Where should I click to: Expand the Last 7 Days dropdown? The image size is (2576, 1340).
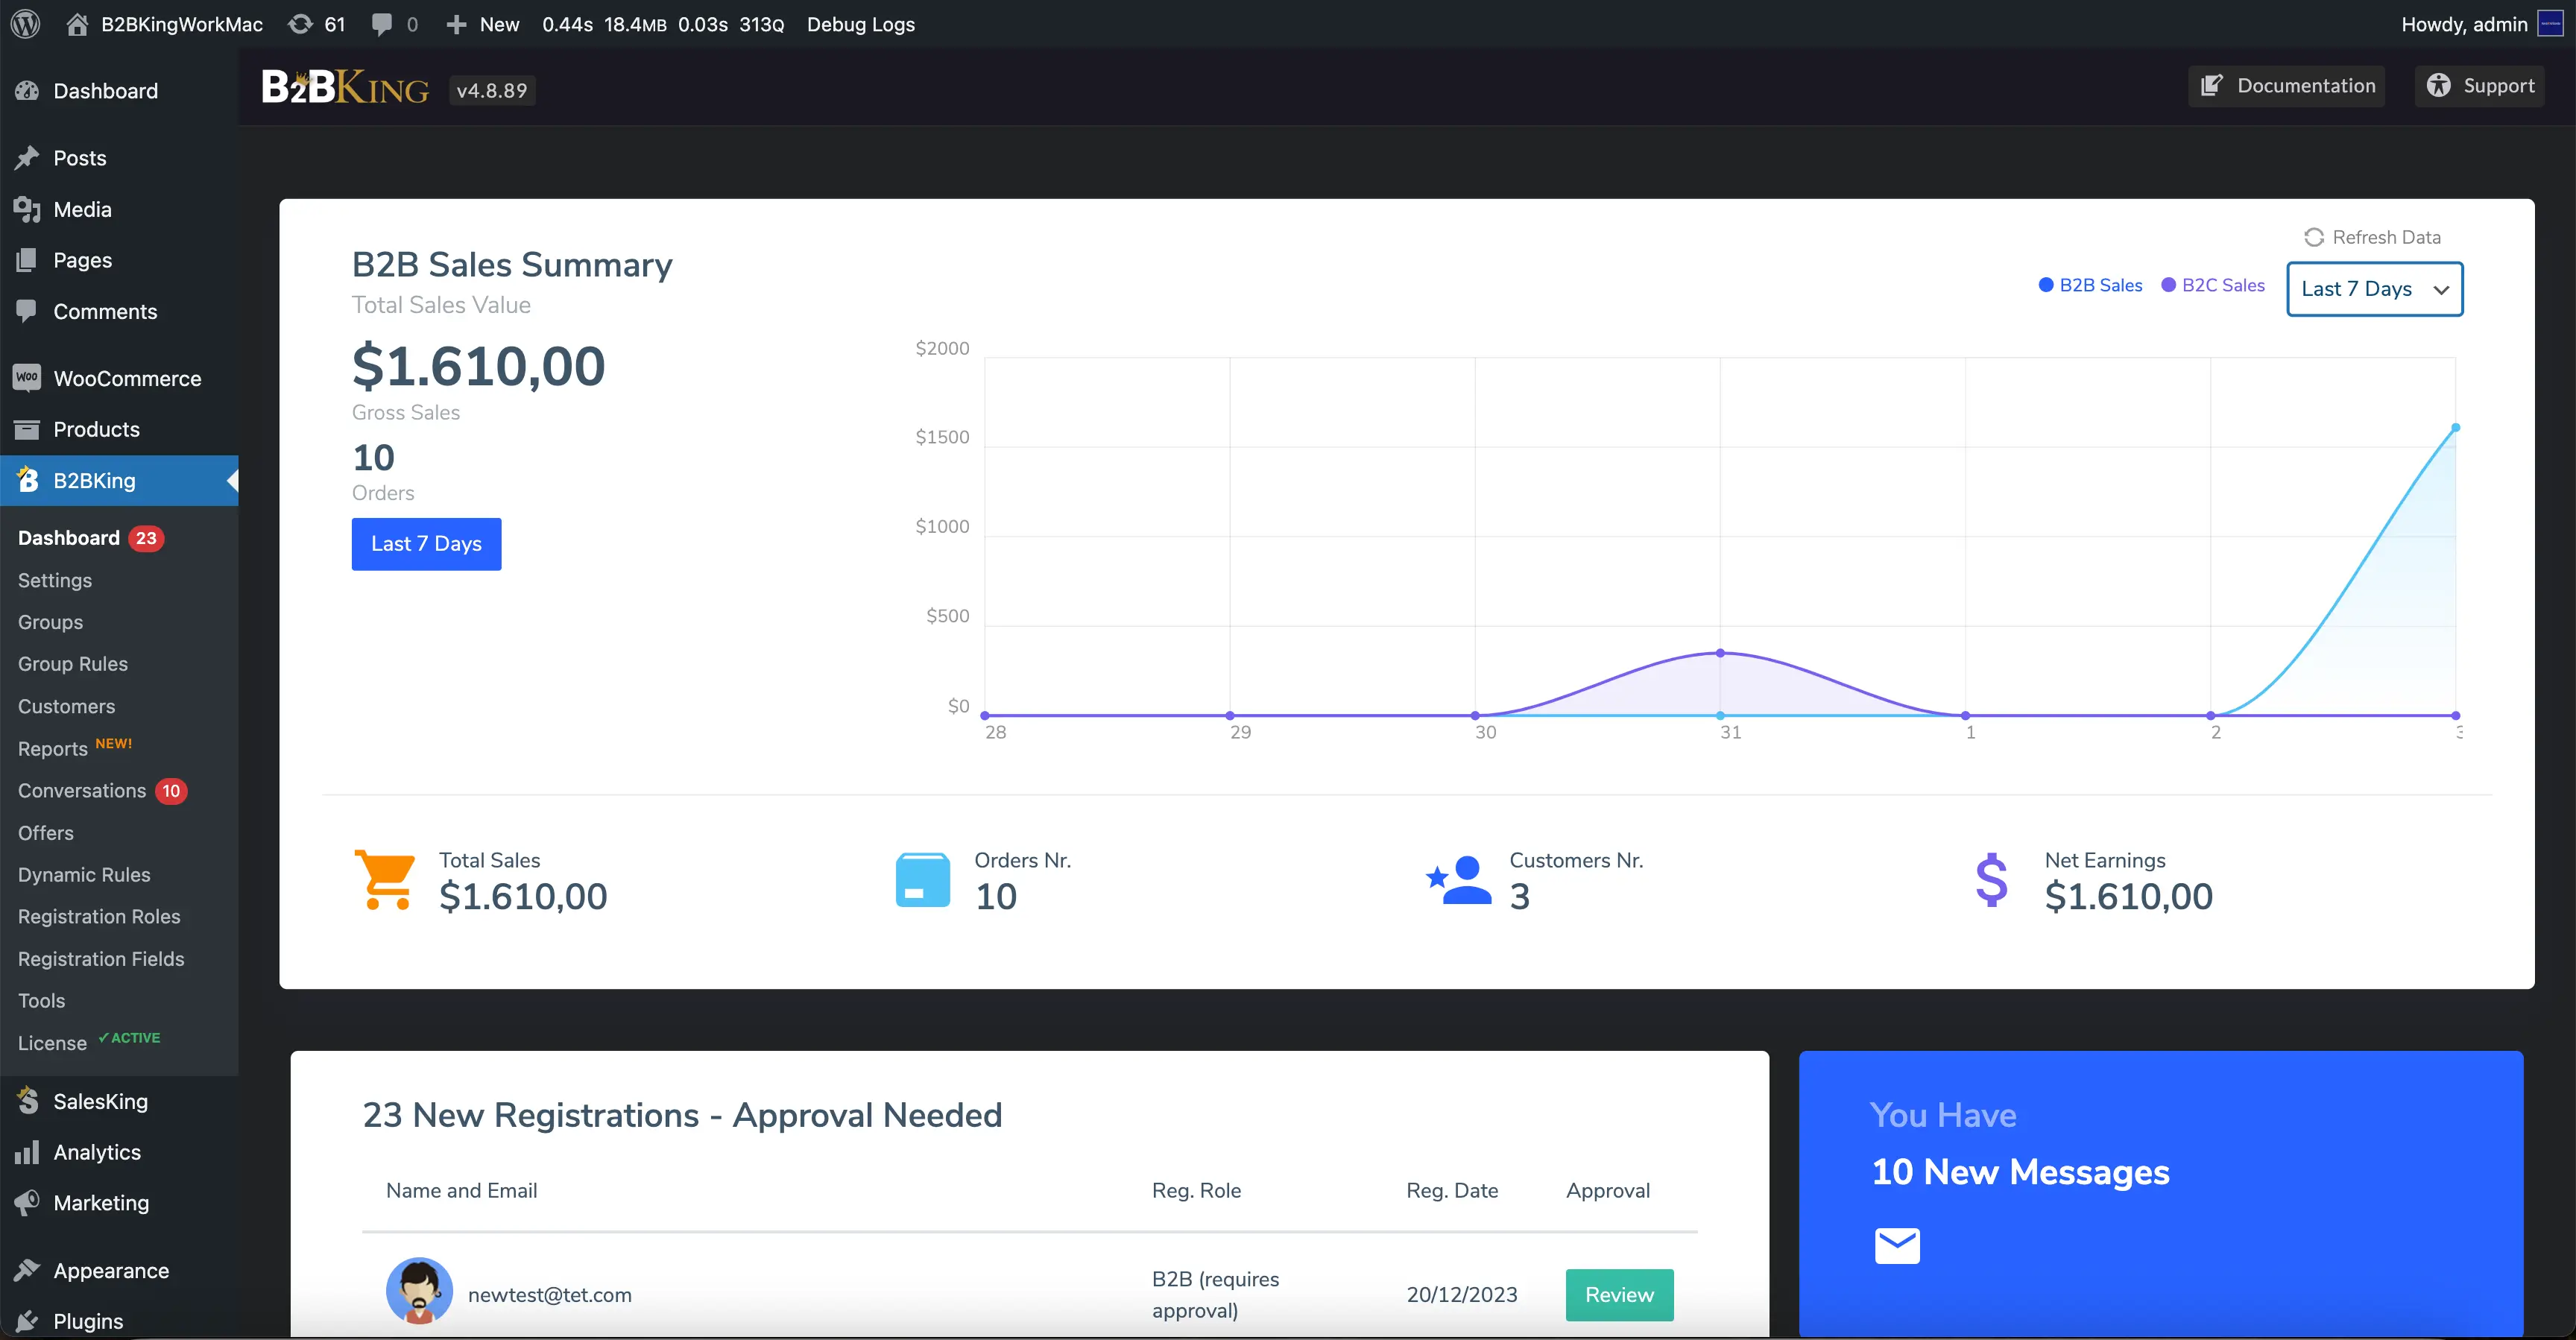[x=2374, y=289]
